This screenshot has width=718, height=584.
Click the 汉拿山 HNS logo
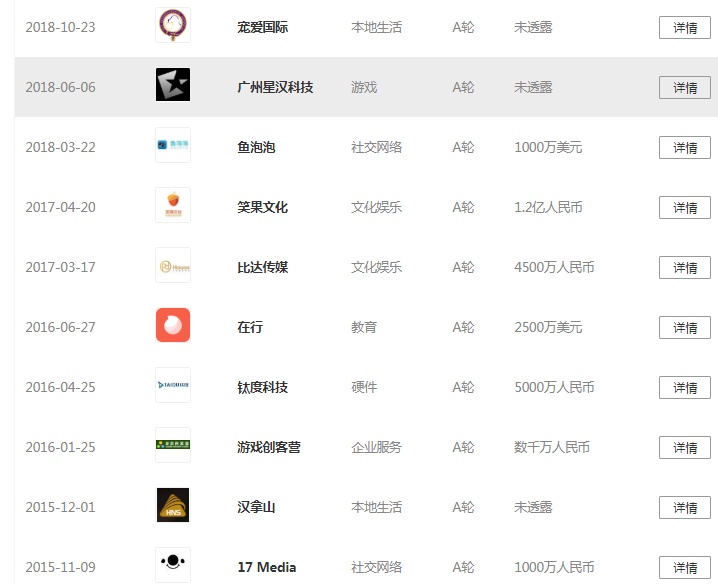(173, 505)
